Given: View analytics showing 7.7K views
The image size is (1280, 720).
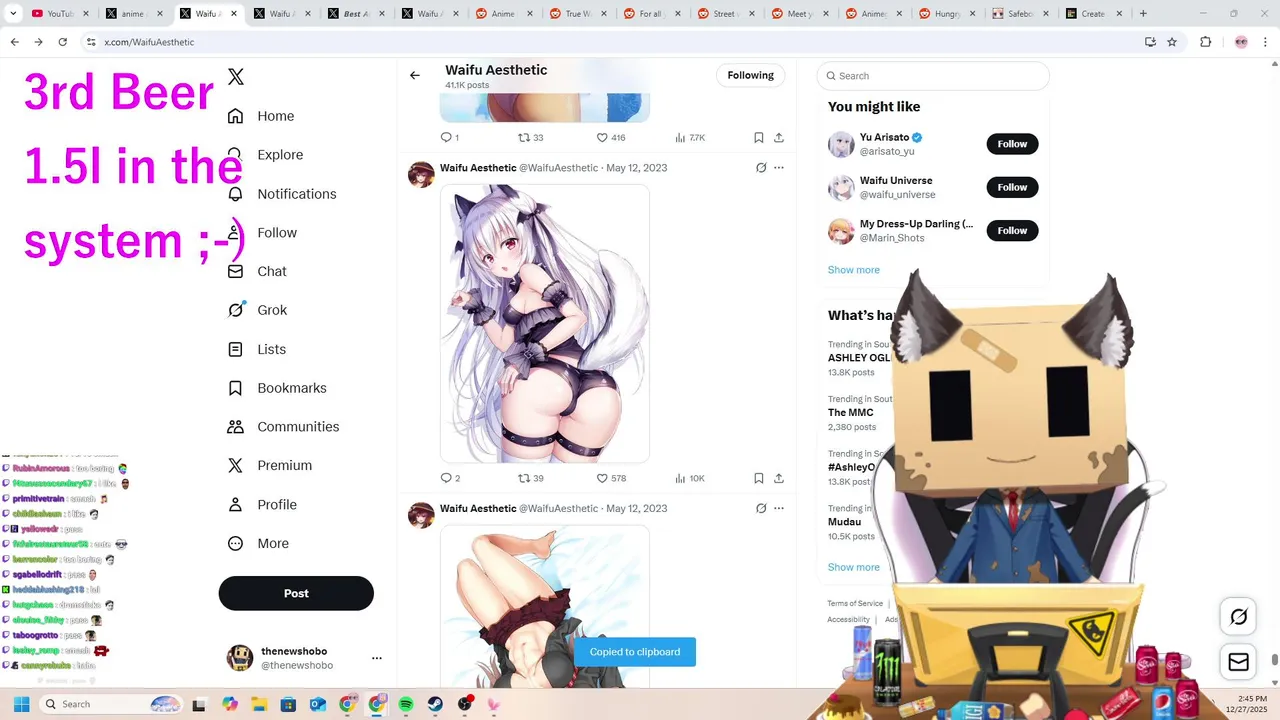Looking at the screenshot, I should coord(690,138).
